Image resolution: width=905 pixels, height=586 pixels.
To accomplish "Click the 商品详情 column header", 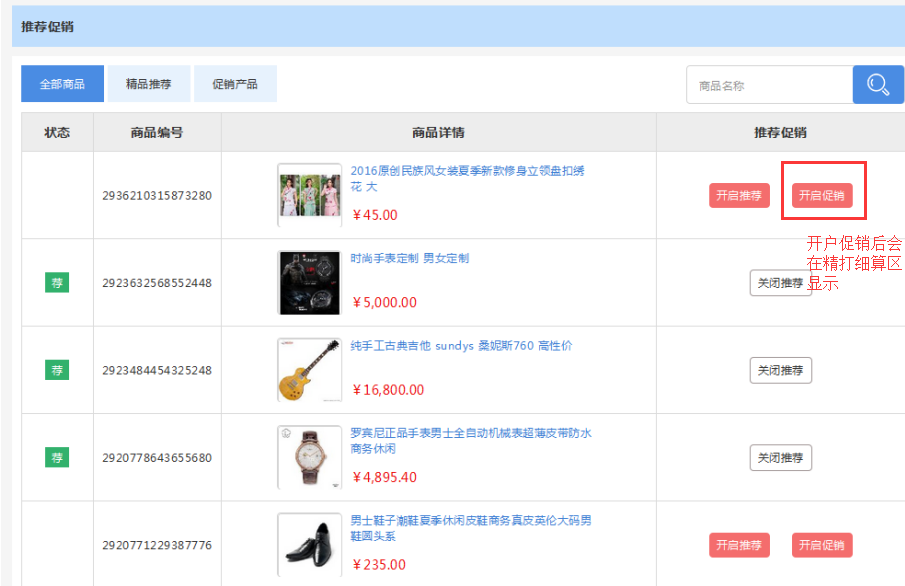I will coord(439,132).
